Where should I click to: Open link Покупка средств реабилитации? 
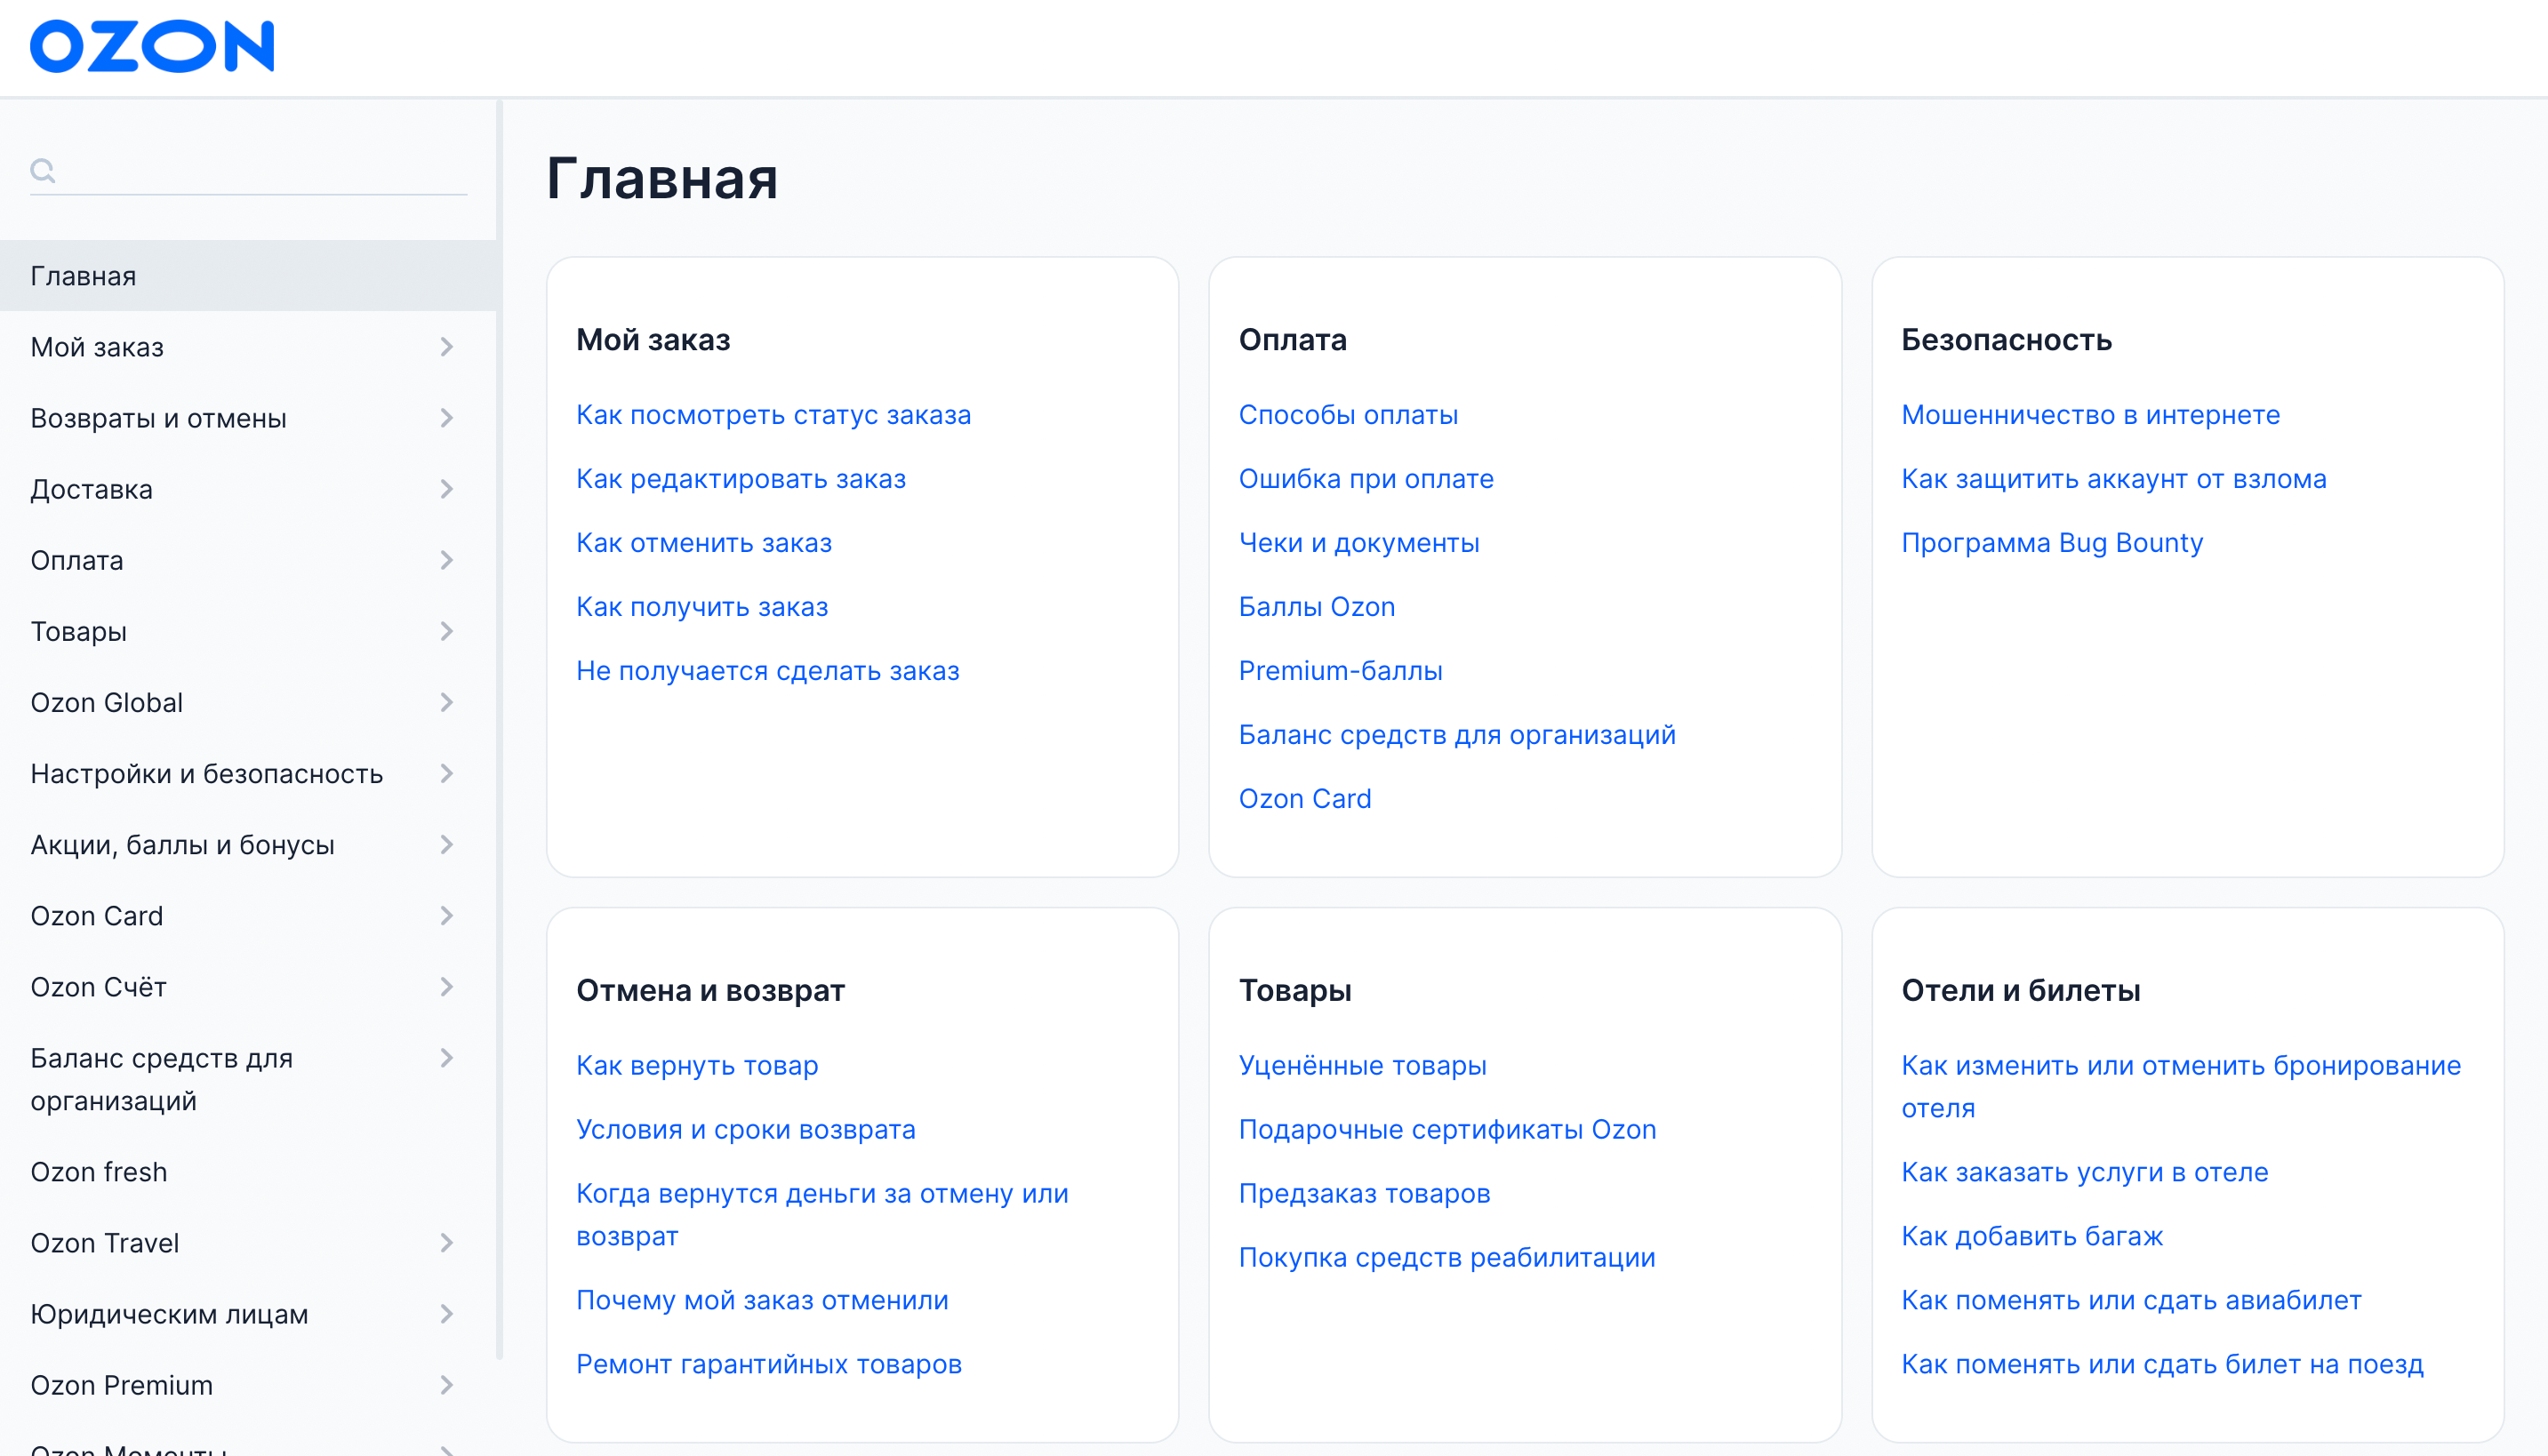(x=1447, y=1258)
